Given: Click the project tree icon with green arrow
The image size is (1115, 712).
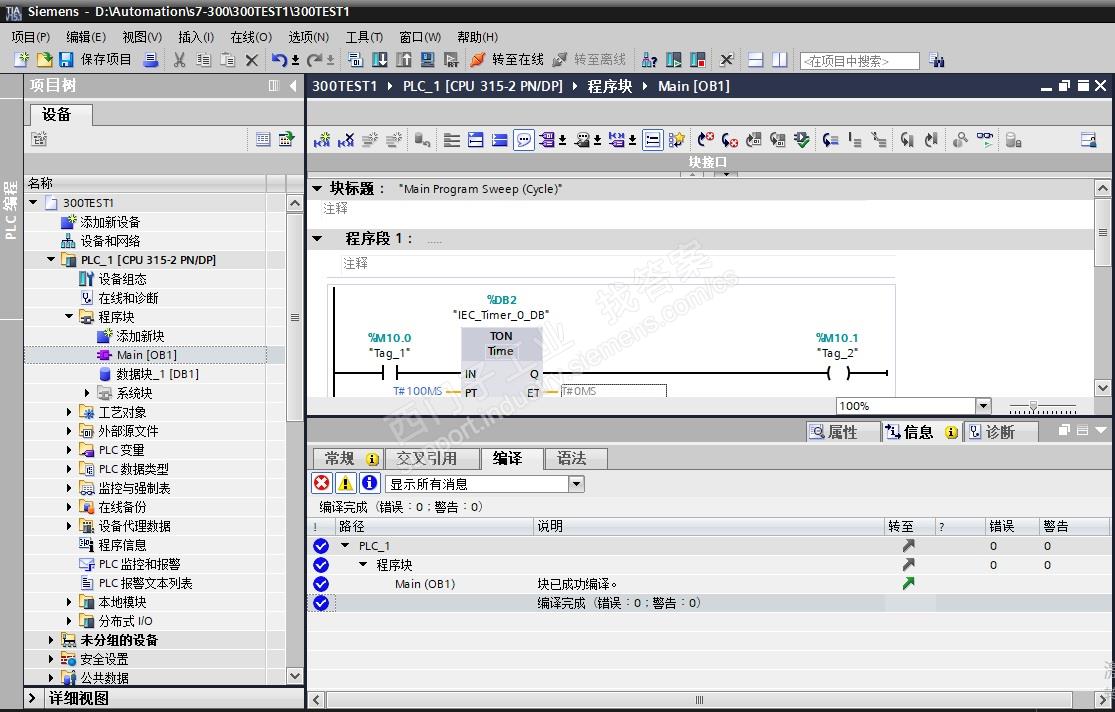Looking at the screenshot, I should point(286,139).
